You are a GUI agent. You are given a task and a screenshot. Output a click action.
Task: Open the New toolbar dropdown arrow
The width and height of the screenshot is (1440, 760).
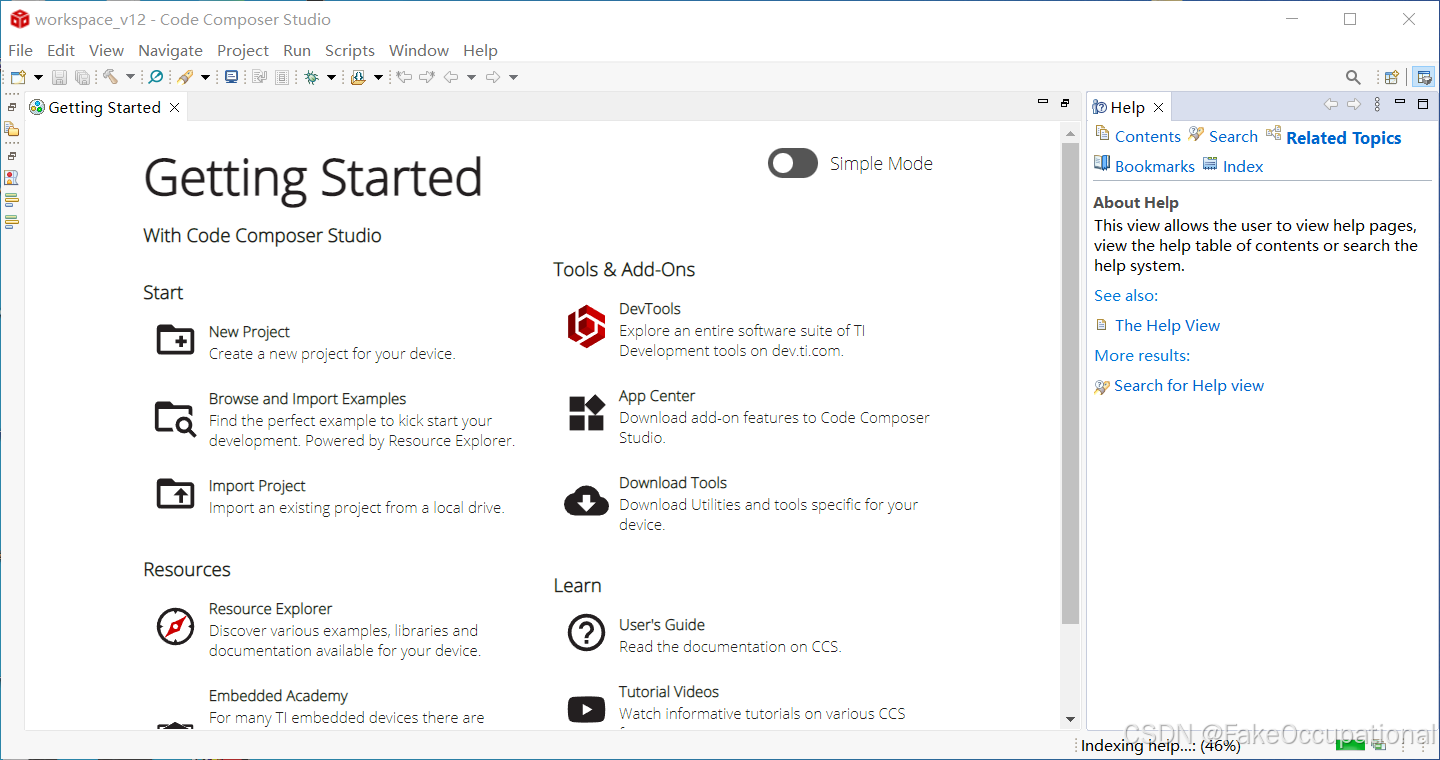pos(38,77)
